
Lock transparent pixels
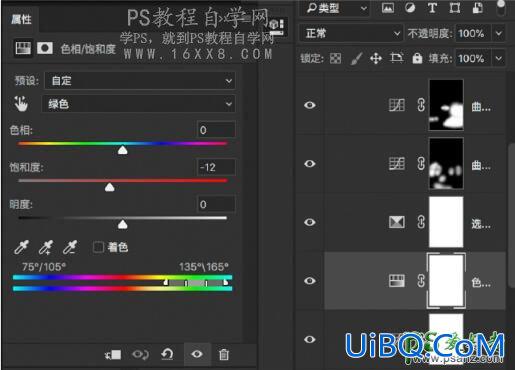click(335, 59)
